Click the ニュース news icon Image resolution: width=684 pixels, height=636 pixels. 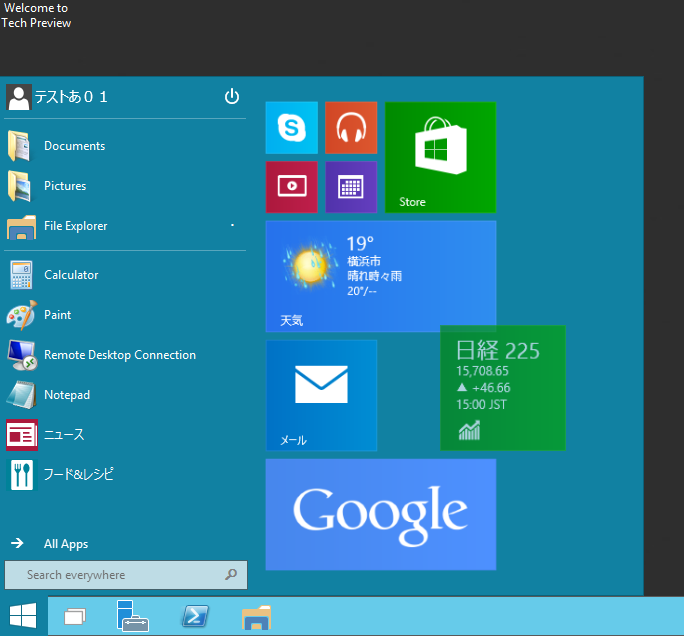coord(22,435)
